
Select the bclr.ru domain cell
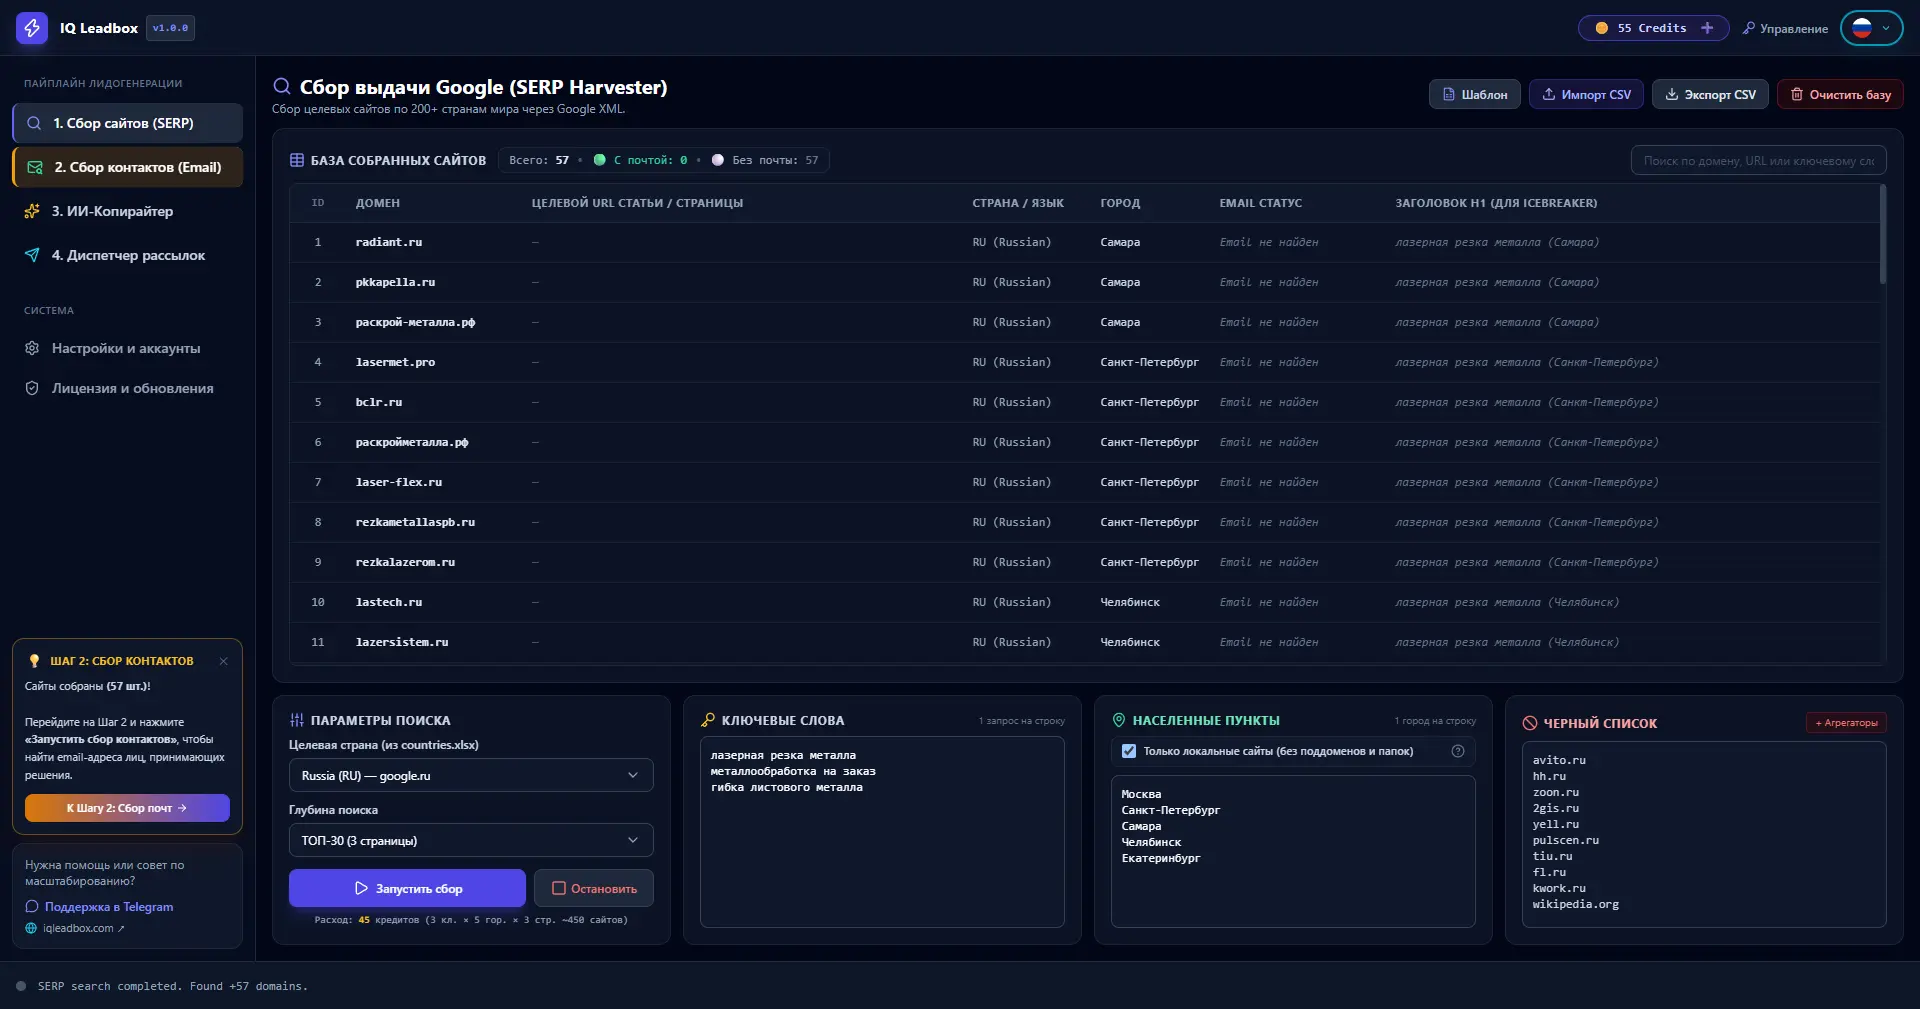(379, 402)
